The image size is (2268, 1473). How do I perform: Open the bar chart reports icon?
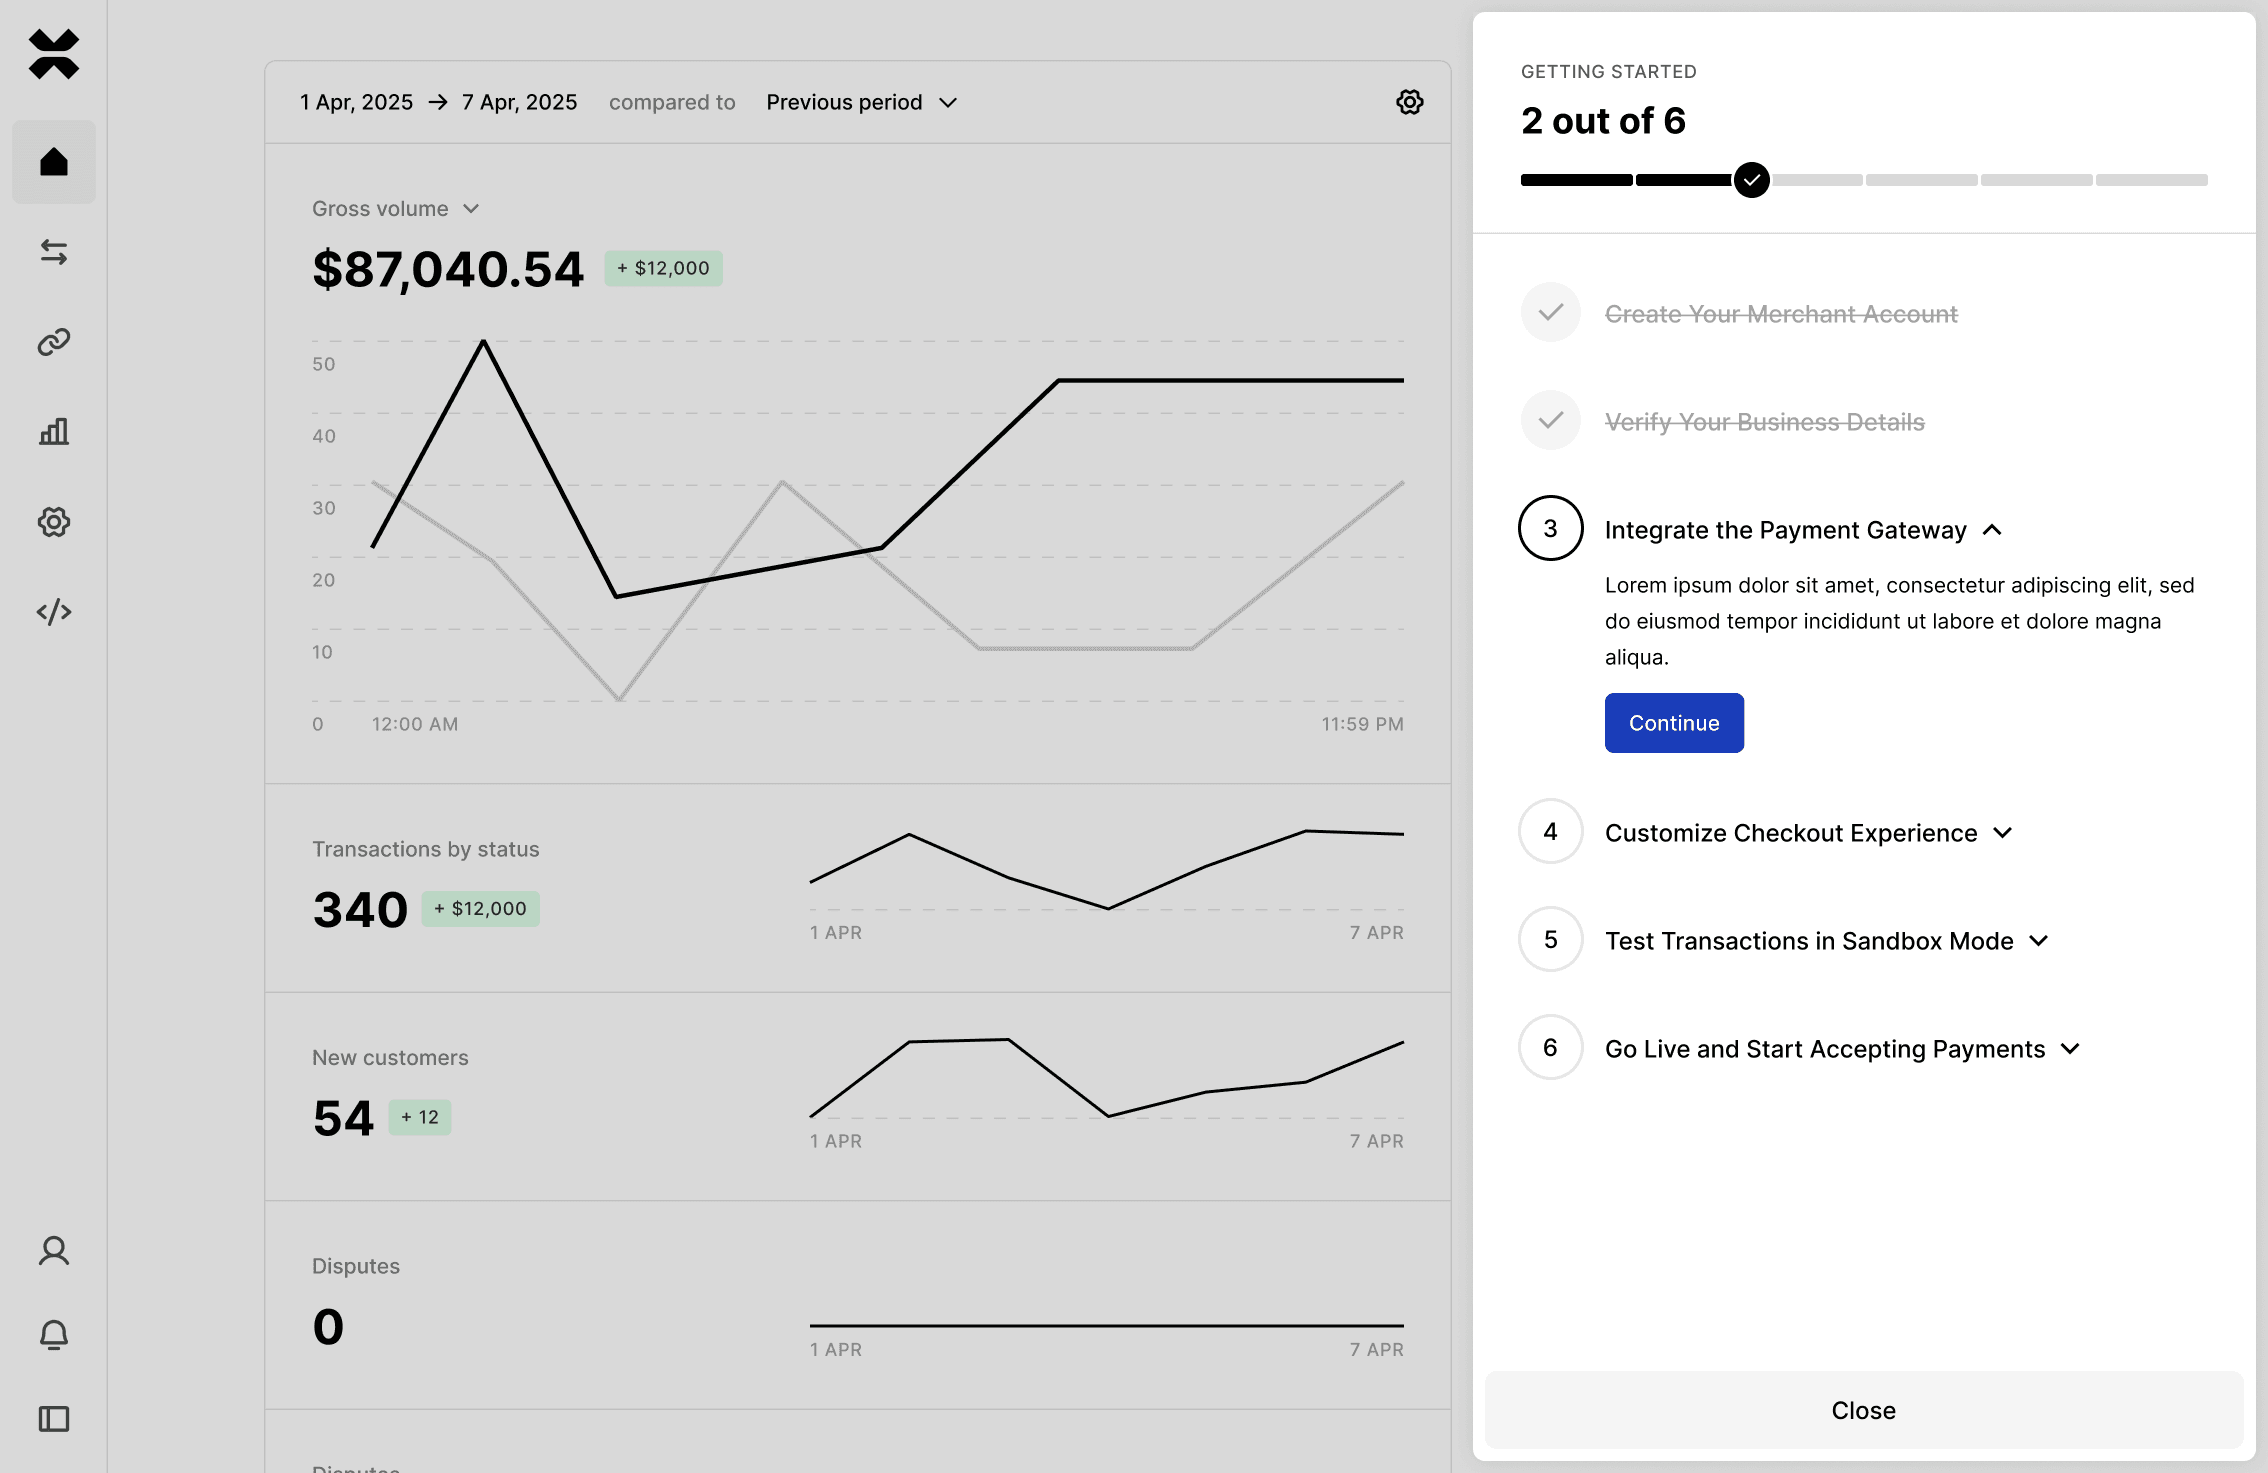point(54,432)
